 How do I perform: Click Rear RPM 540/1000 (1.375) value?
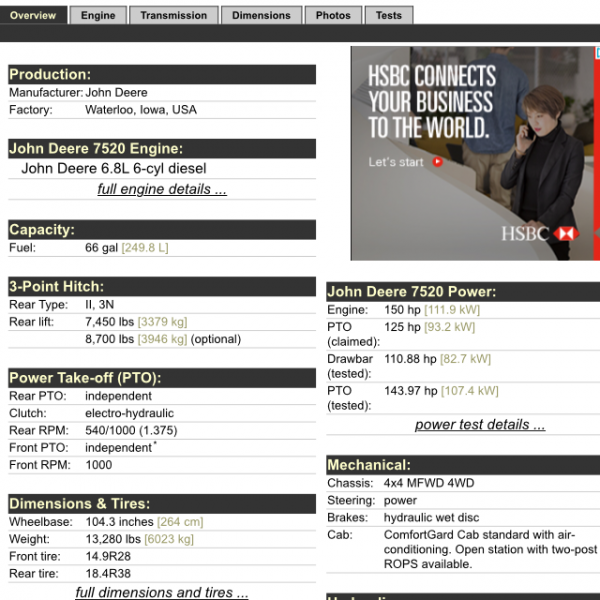(x=131, y=430)
